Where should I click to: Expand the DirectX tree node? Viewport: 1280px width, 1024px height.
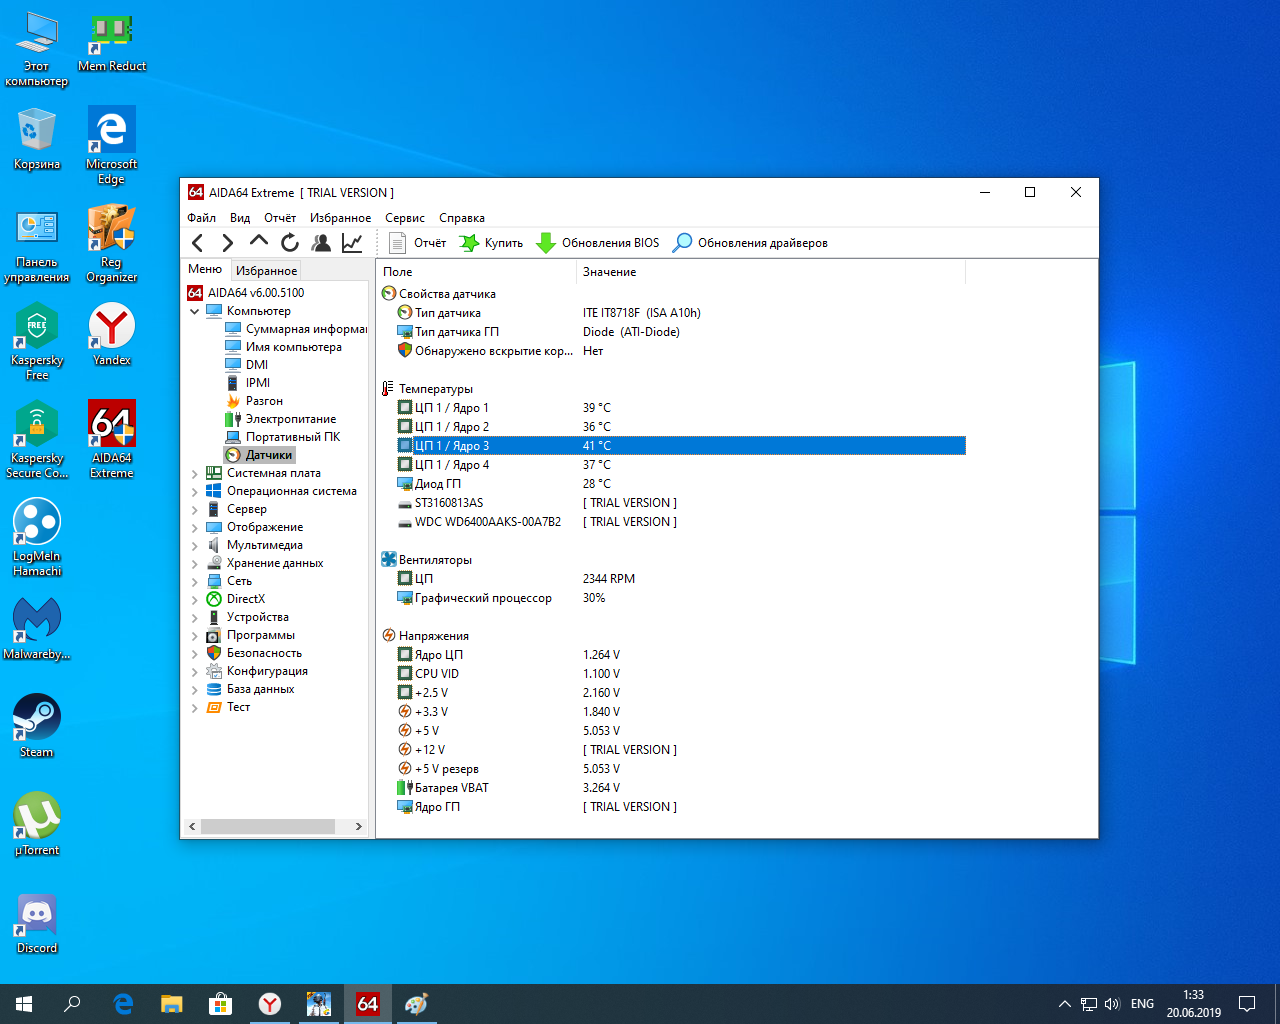pyautogui.click(x=195, y=599)
